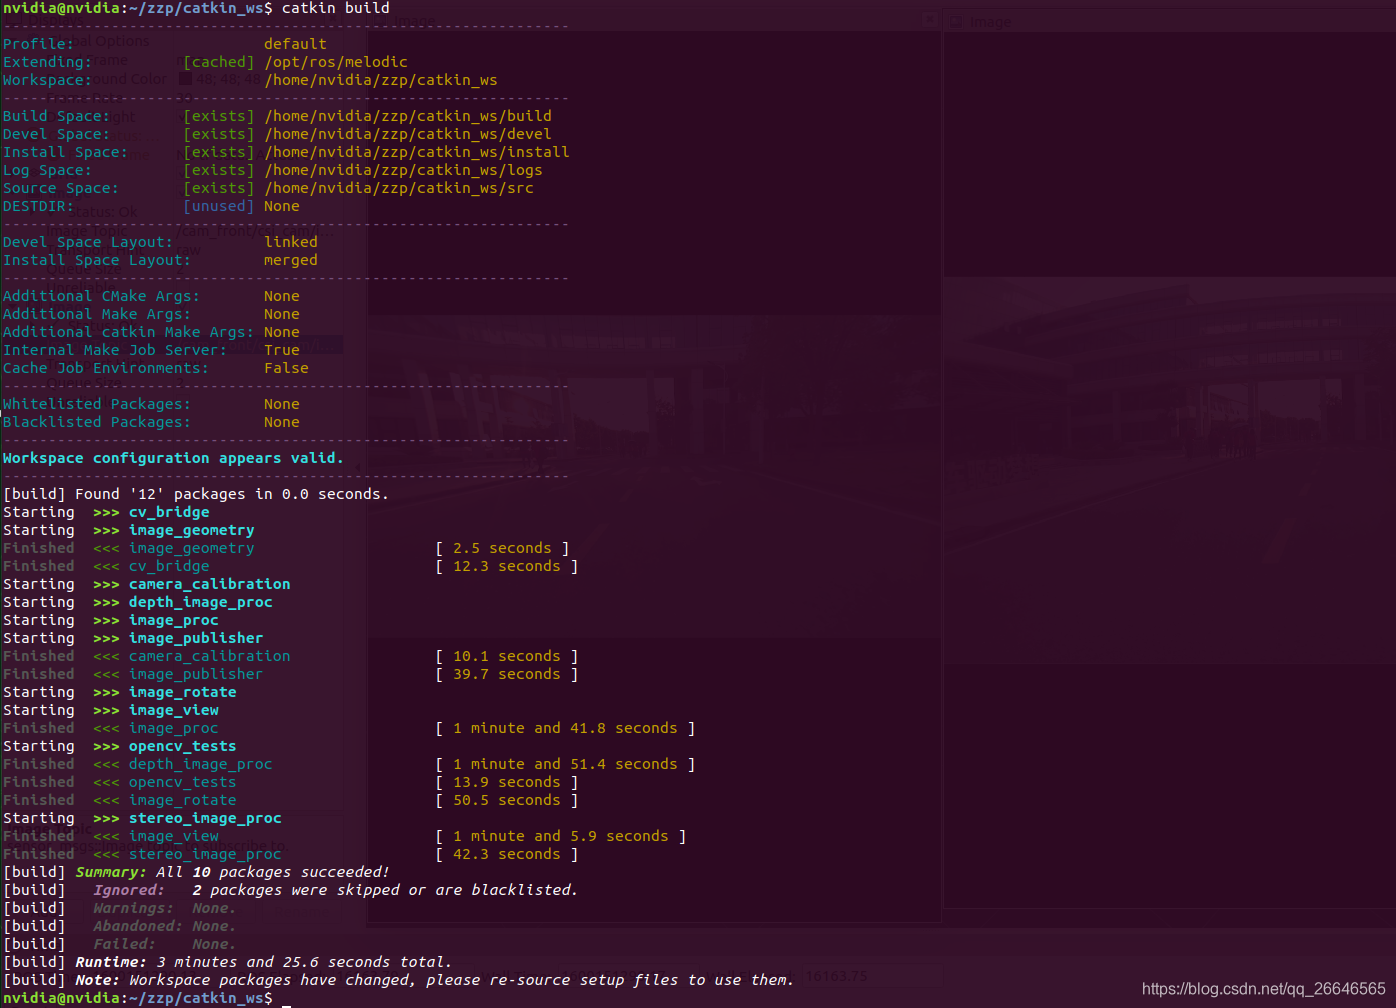The image size is (1396, 1008).
Task: Click the 'Failed: None.' line
Action: coord(120,944)
